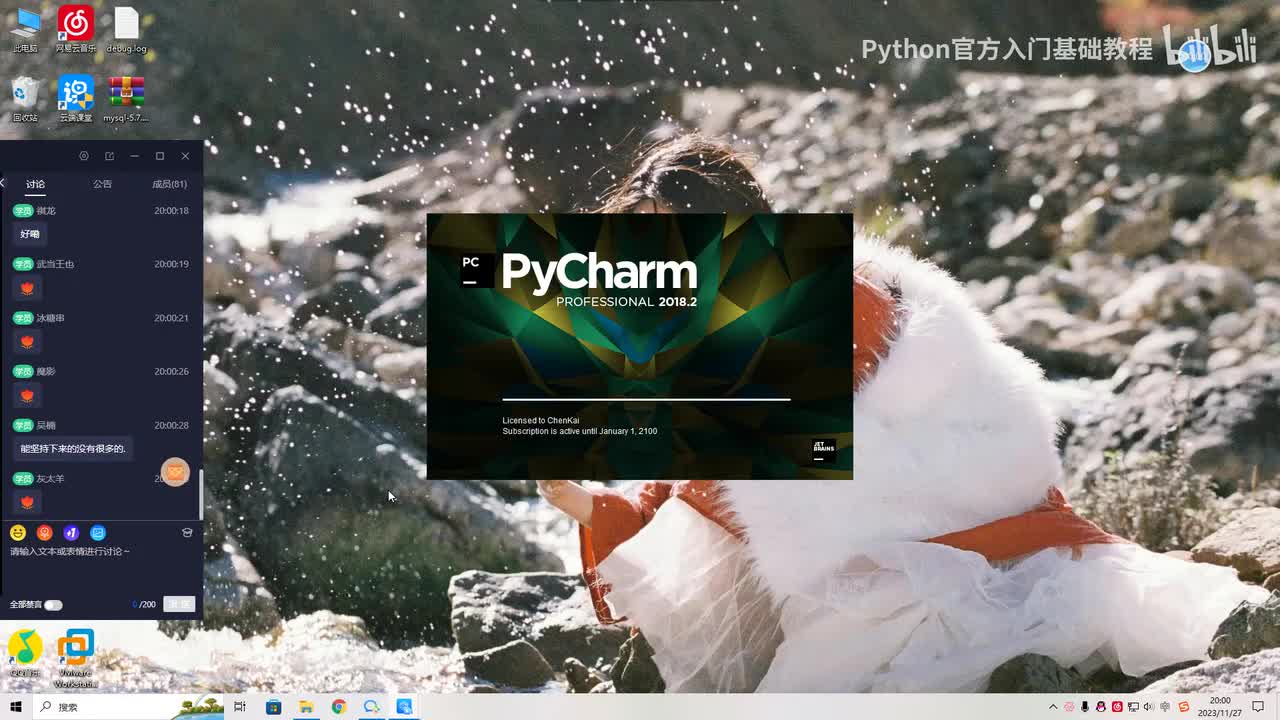Viewport: 1280px width, 720px height.
Task: Open QQ penguin icon in system tray
Action: click(1101, 707)
